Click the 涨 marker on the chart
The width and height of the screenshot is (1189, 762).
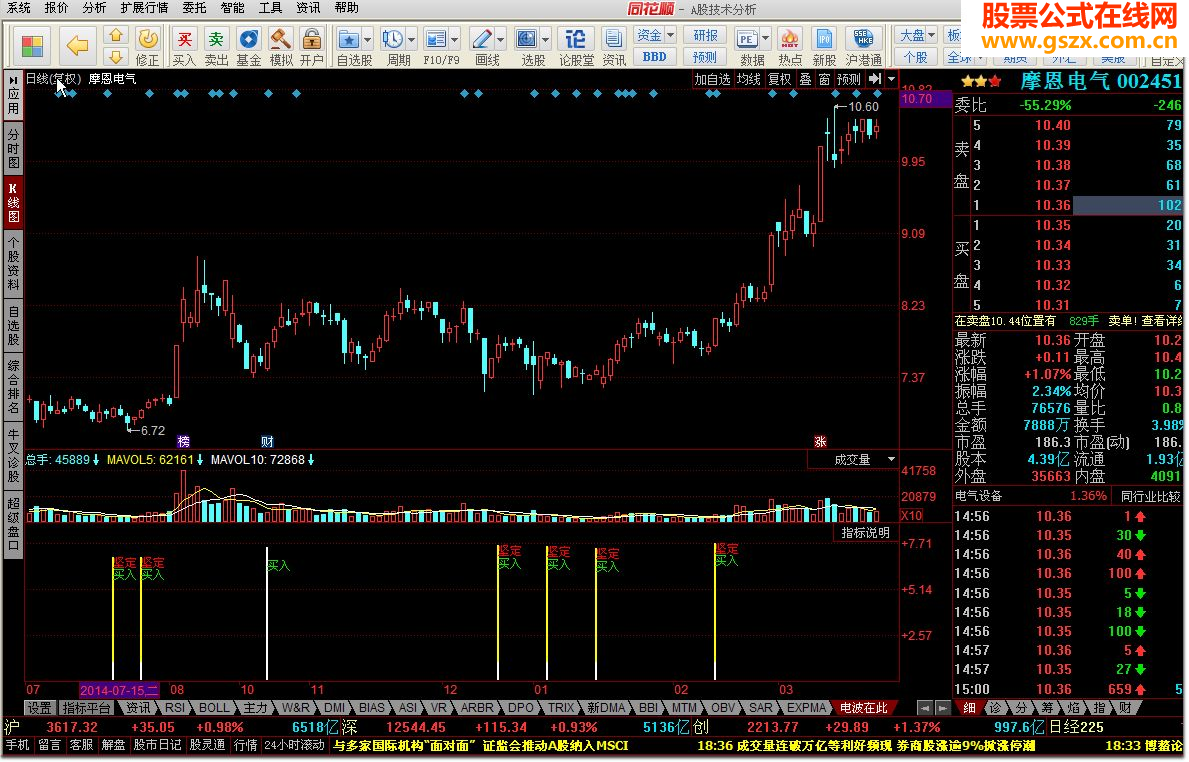click(820, 441)
